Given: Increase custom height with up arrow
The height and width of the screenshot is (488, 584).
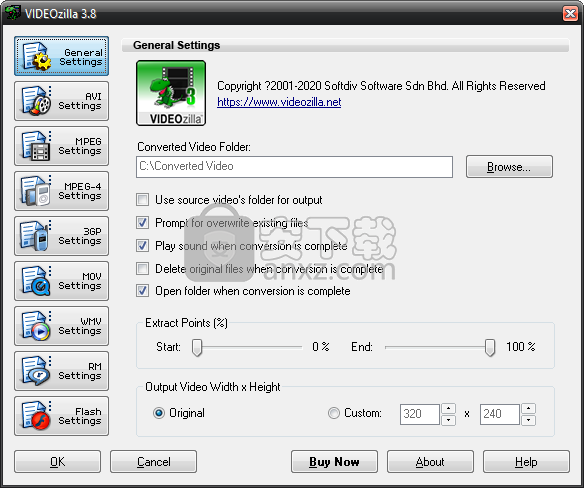Looking at the screenshot, I should [529, 409].
